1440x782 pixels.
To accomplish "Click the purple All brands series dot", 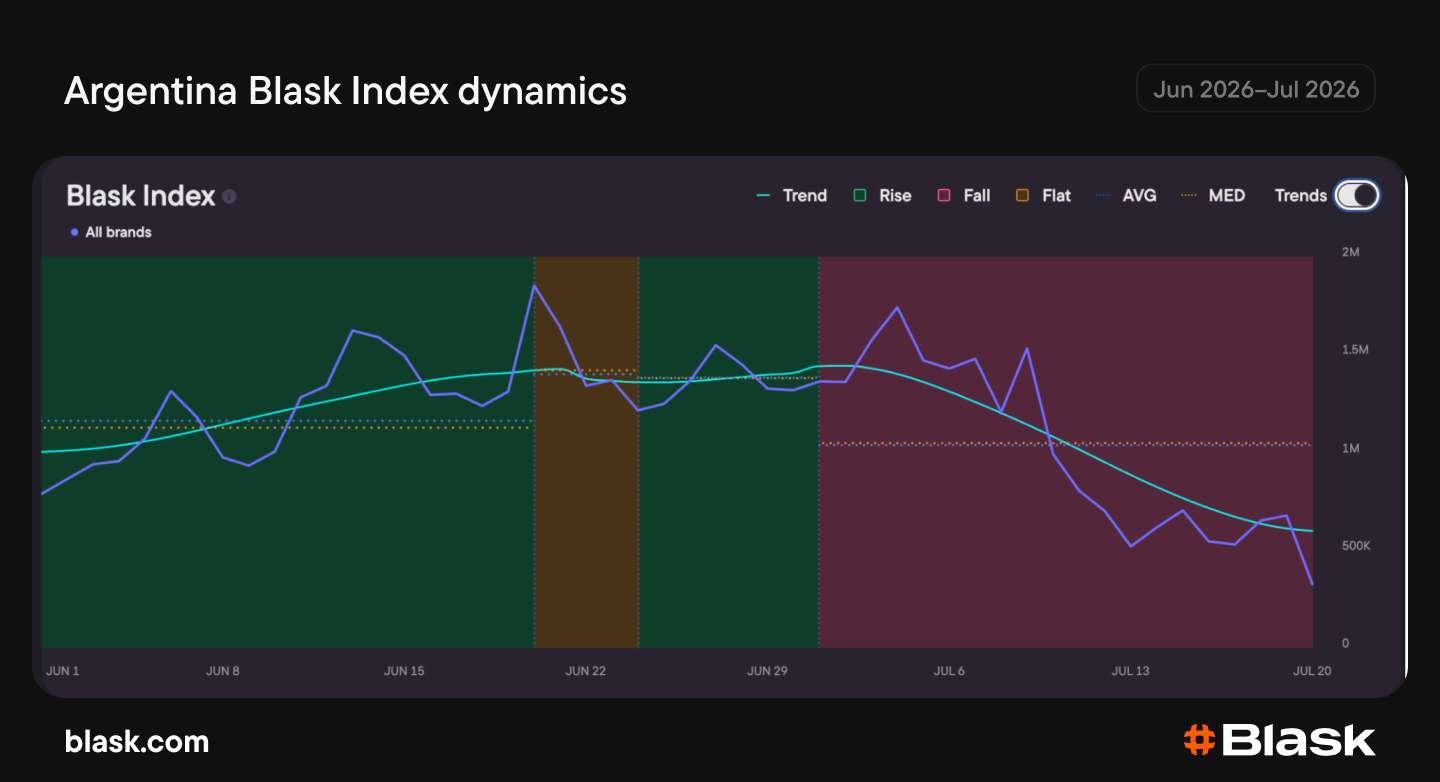I will (x=75, y=232).
